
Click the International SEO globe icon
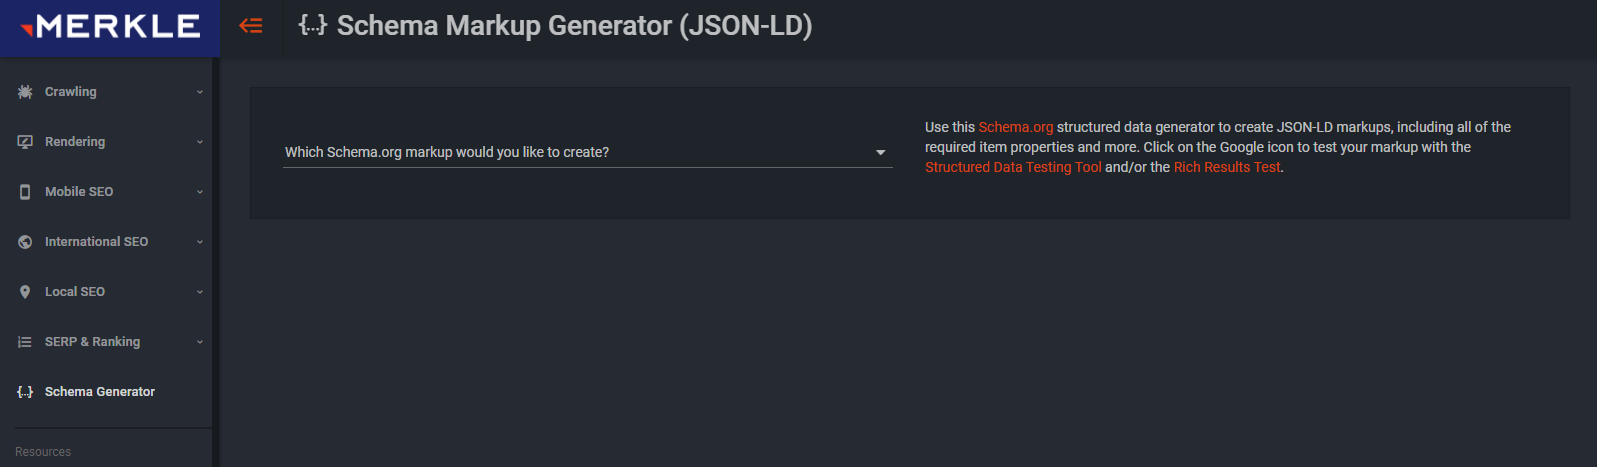point(25,242)
